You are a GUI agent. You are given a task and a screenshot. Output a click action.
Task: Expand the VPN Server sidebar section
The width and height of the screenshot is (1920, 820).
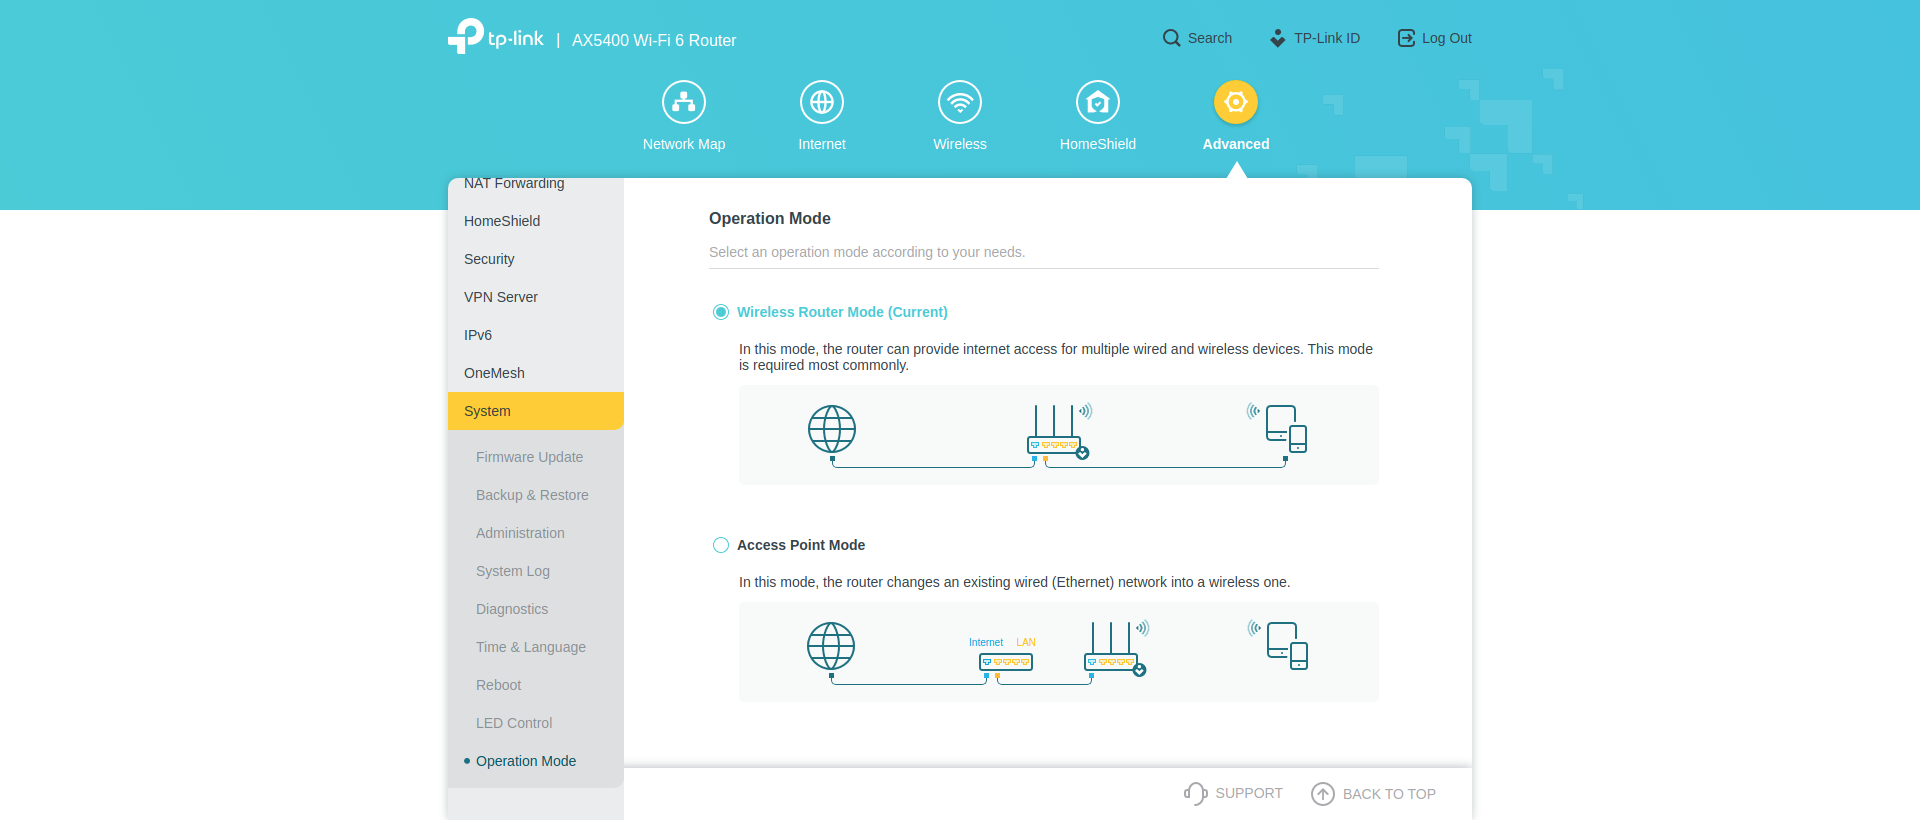(x=501, y=297)
